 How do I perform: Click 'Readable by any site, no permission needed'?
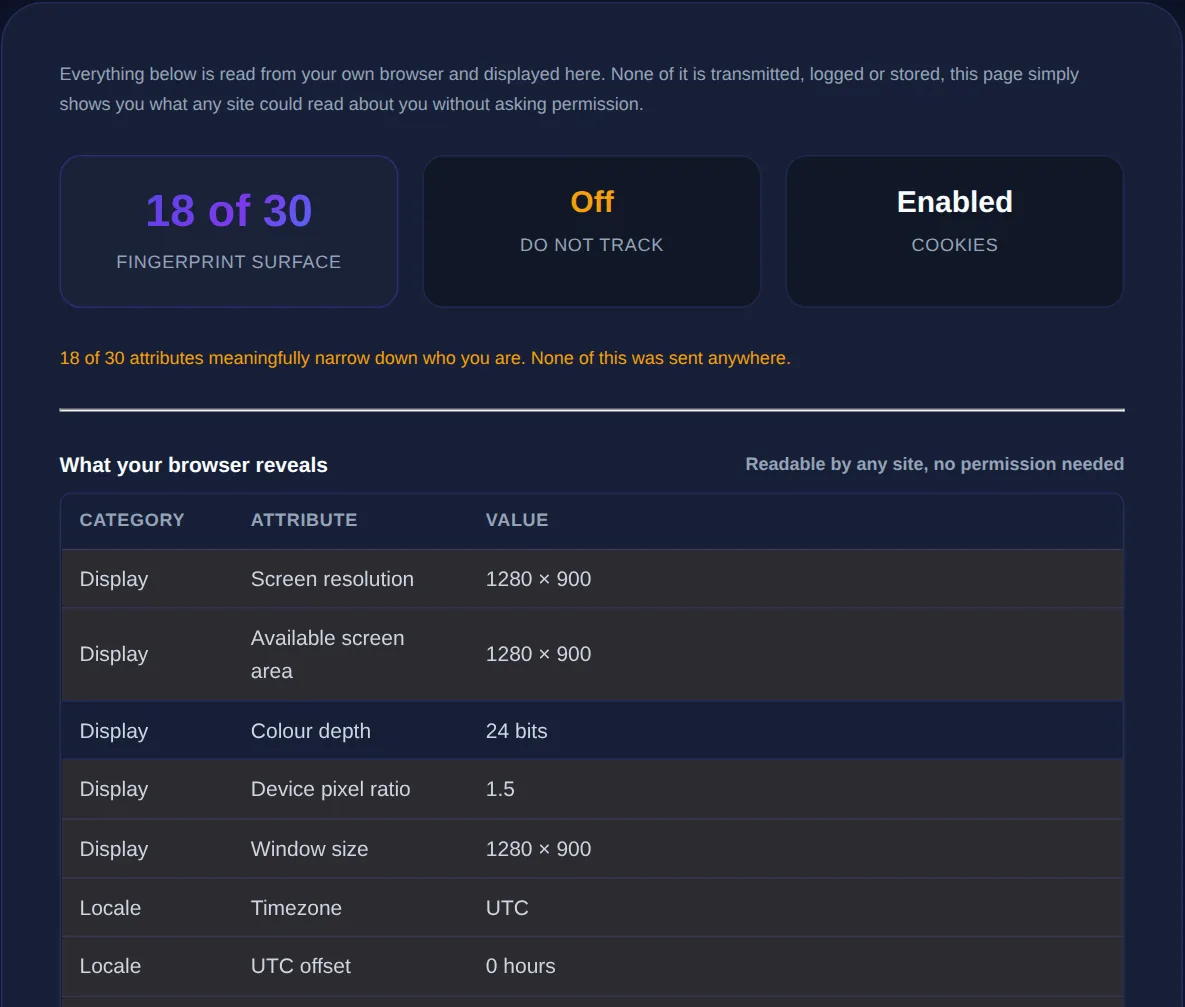coord(935,464)
